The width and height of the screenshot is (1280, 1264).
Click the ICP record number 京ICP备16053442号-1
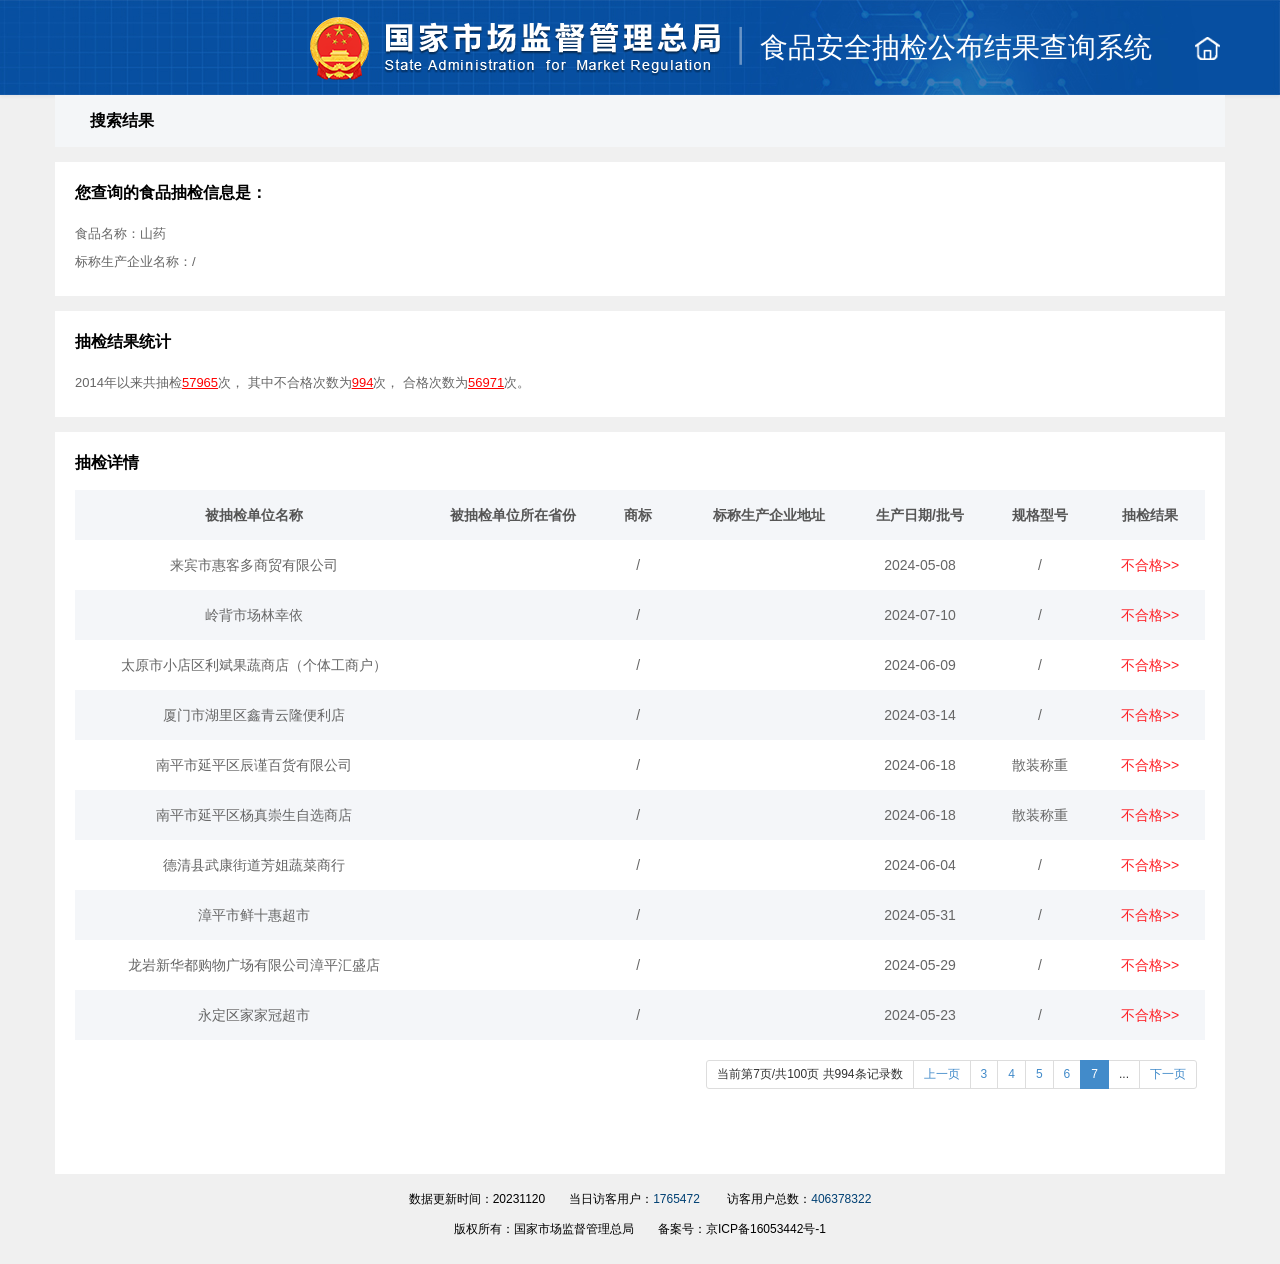click(766, 1229)
